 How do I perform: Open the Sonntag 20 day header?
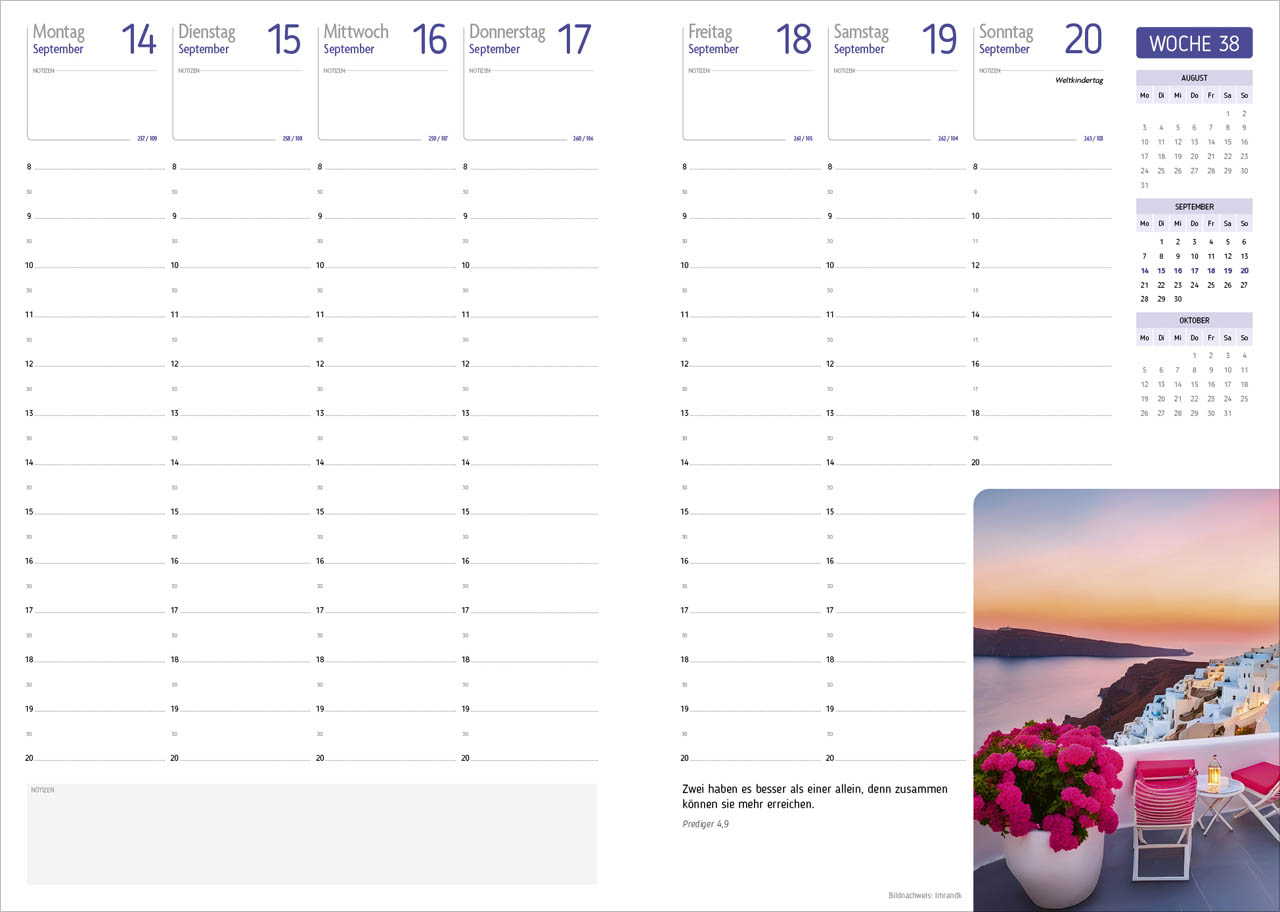pos(1040,40)
